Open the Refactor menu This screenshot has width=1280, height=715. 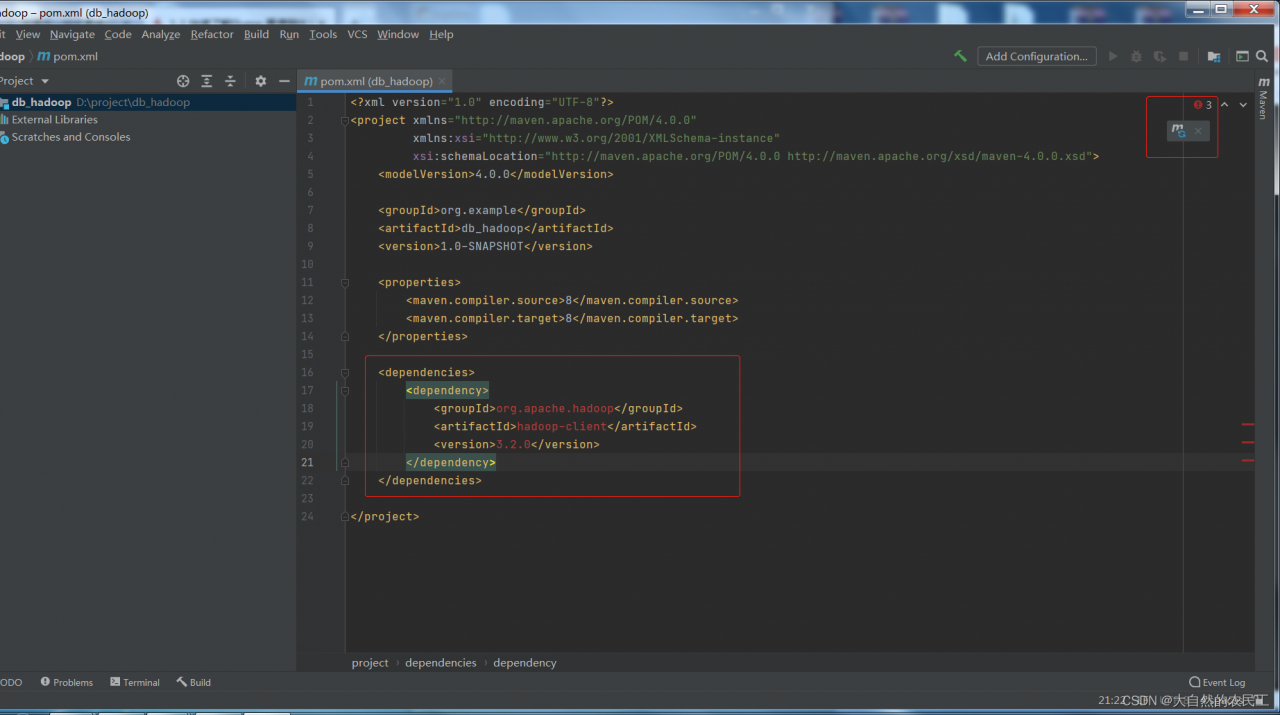212,34
